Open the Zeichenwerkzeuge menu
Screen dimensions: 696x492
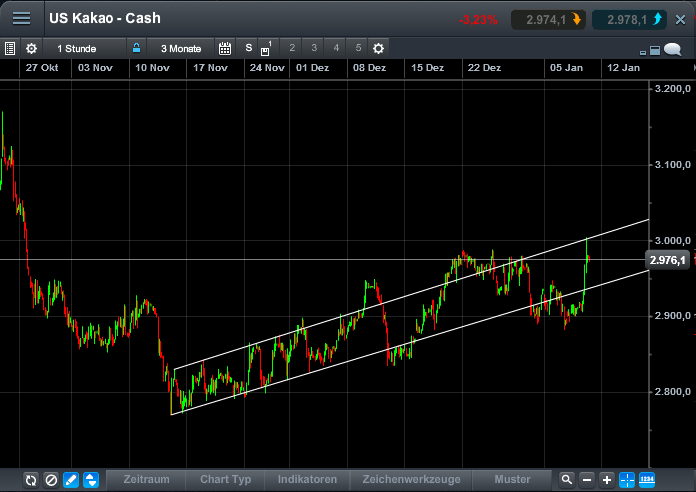pyautogui.click(x=411, y=480)
